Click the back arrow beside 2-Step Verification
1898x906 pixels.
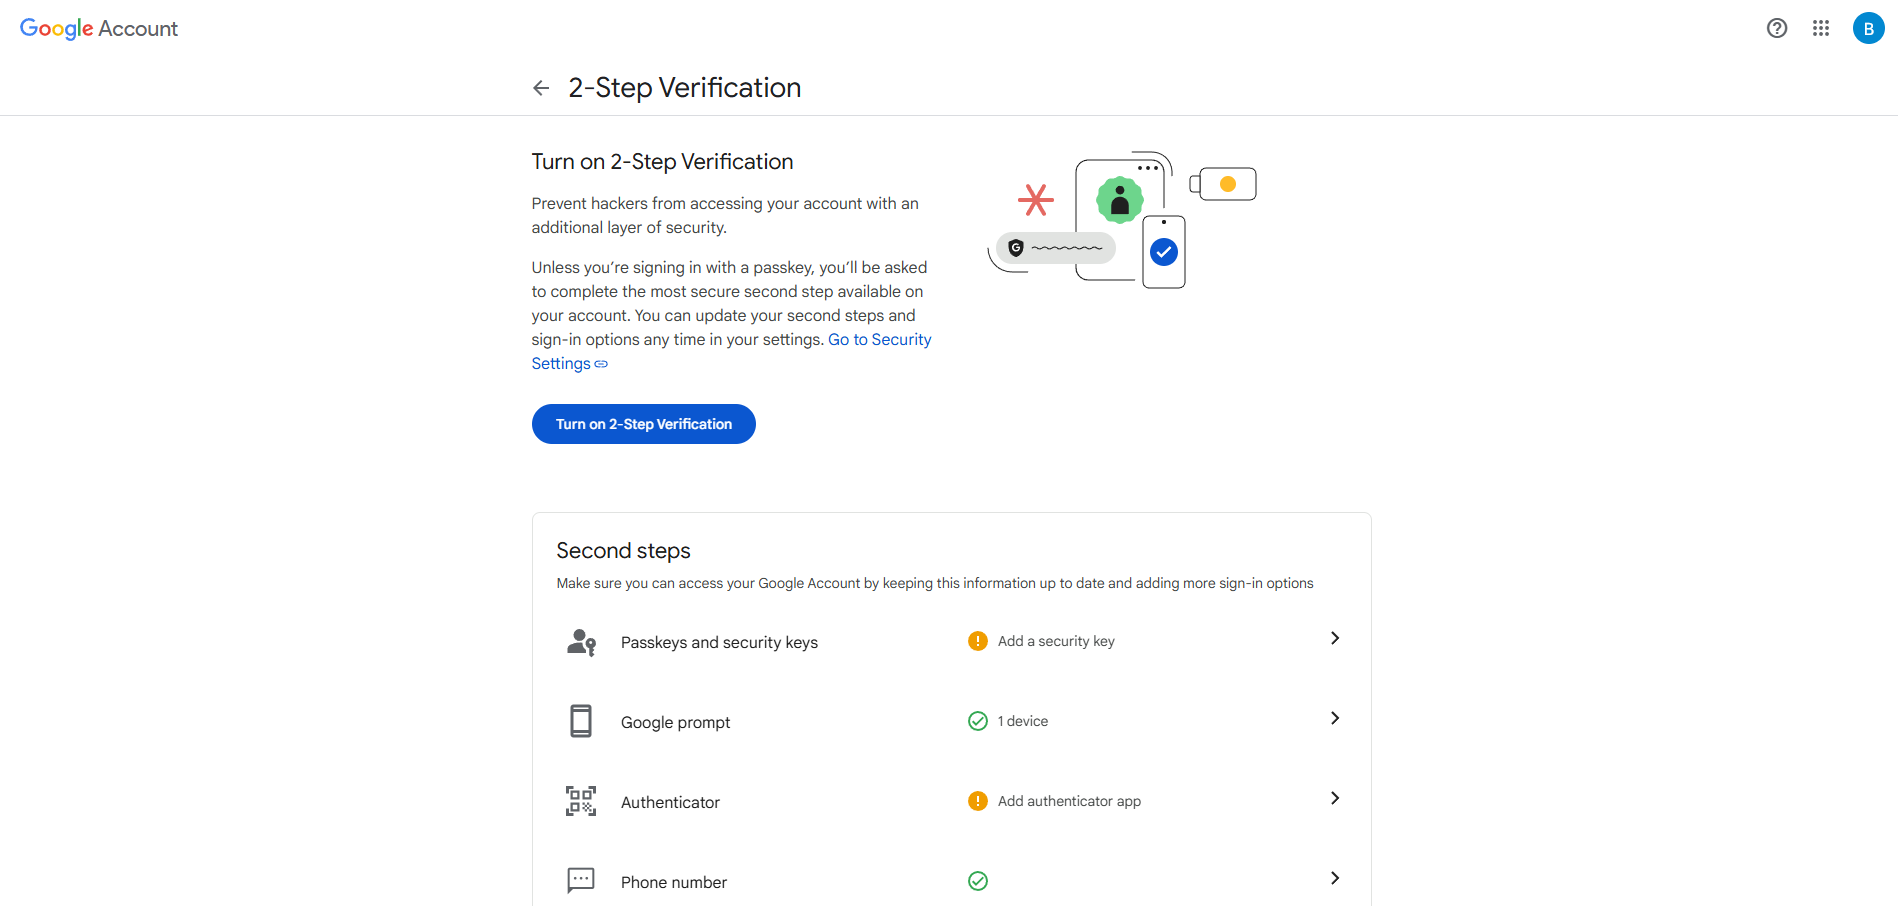(x=541, y=88)
